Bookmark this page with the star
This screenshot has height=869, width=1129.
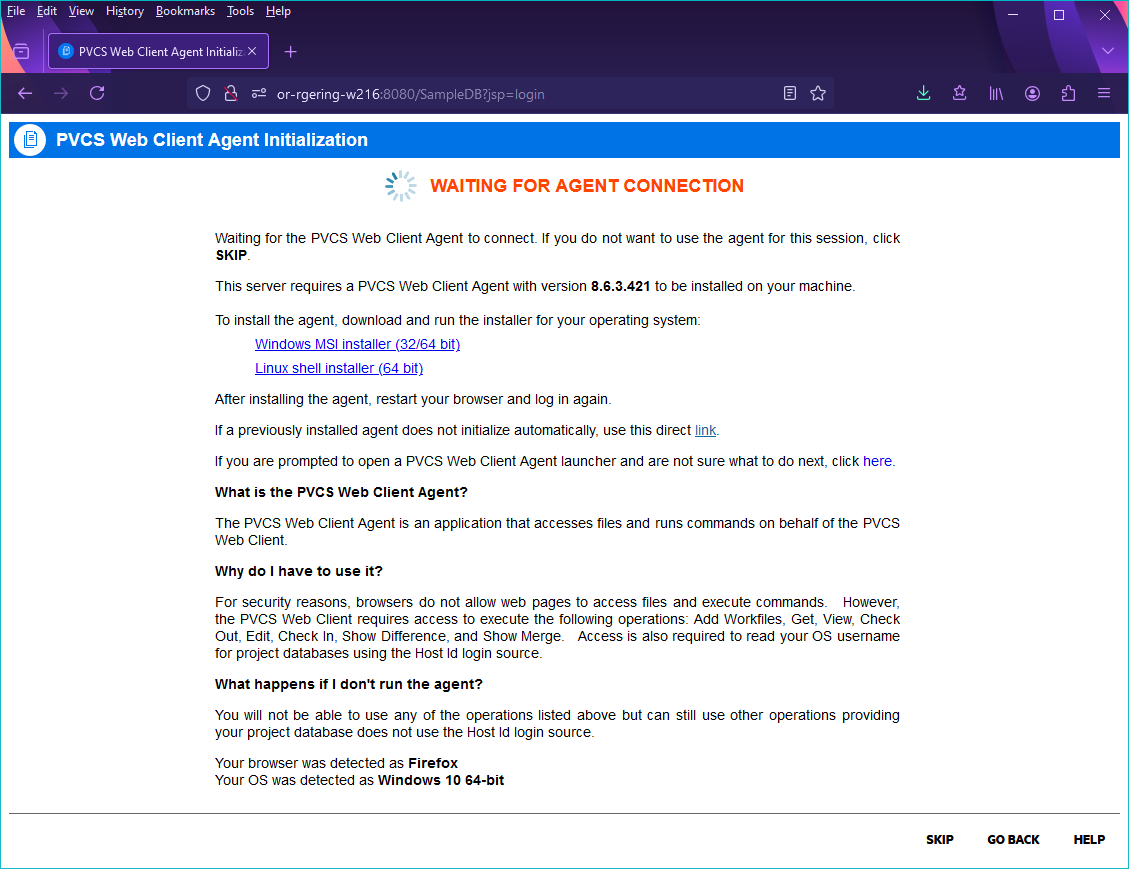818,93
